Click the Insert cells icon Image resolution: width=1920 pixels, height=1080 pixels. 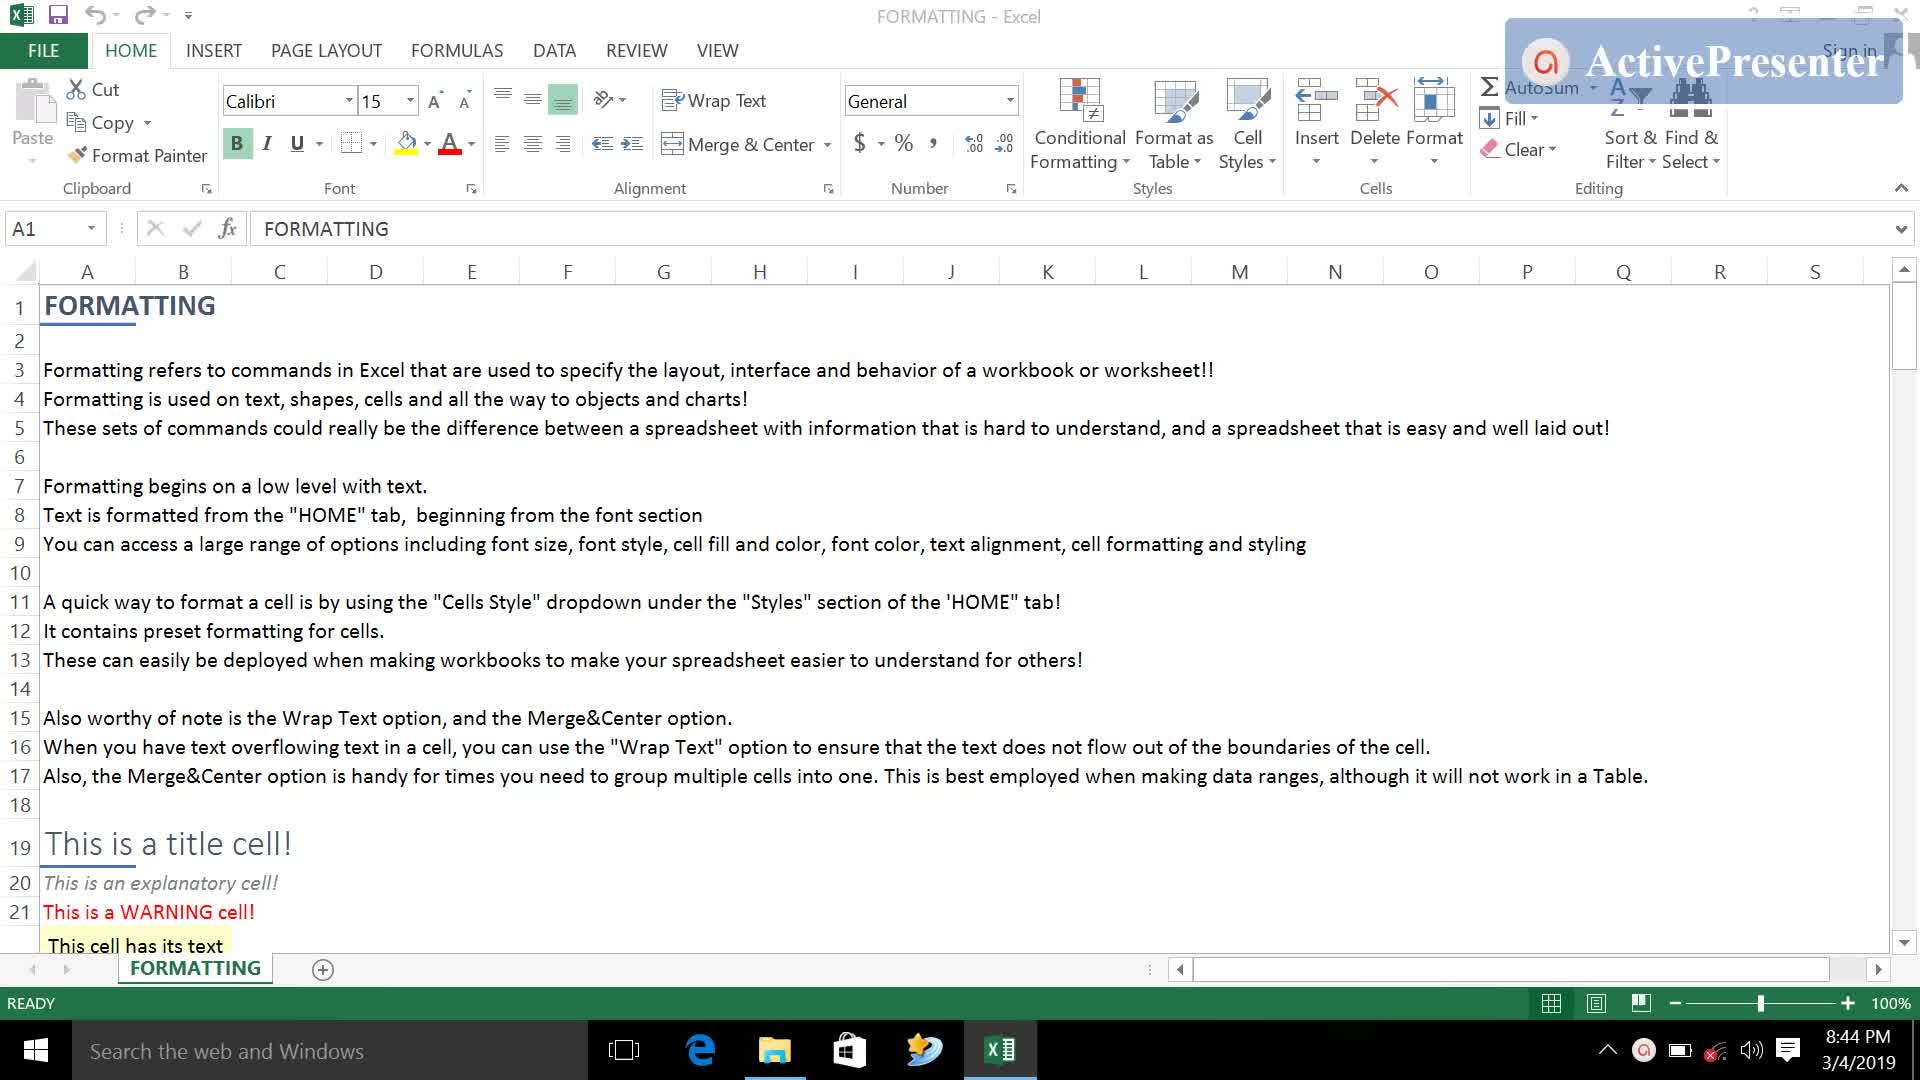pos(1316,100)
